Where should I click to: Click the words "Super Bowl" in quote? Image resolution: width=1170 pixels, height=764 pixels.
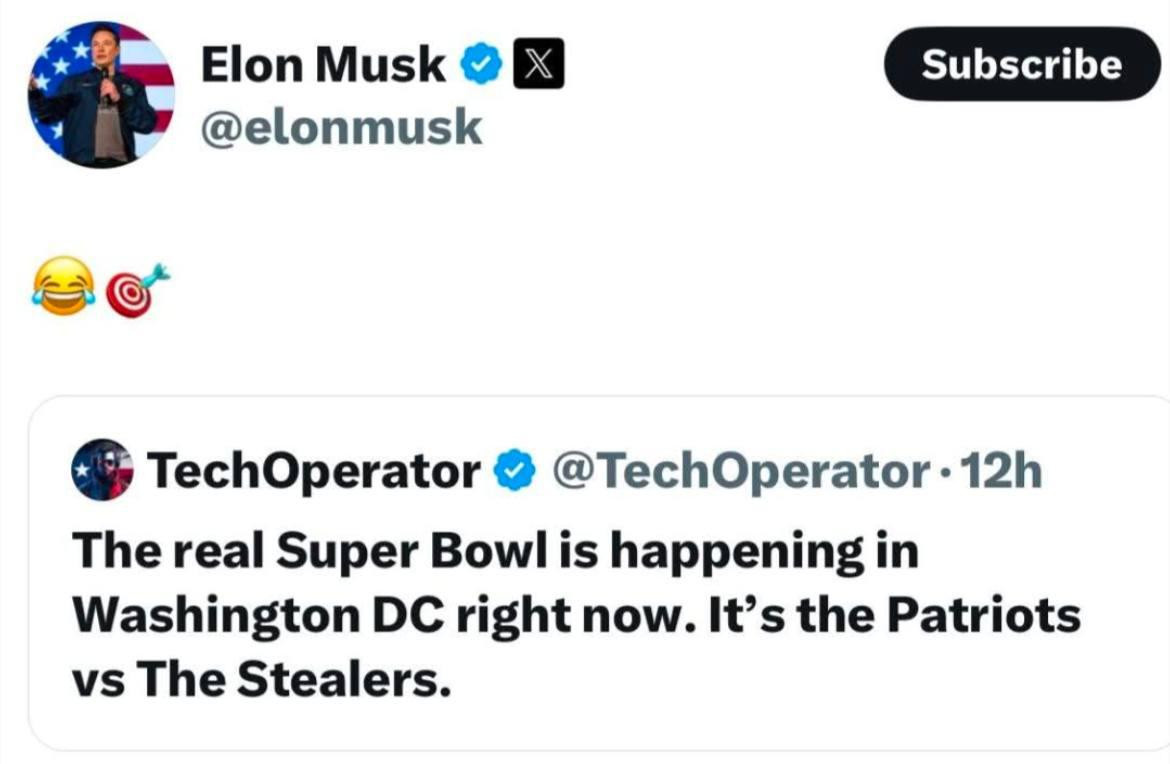tap(364, 551)
